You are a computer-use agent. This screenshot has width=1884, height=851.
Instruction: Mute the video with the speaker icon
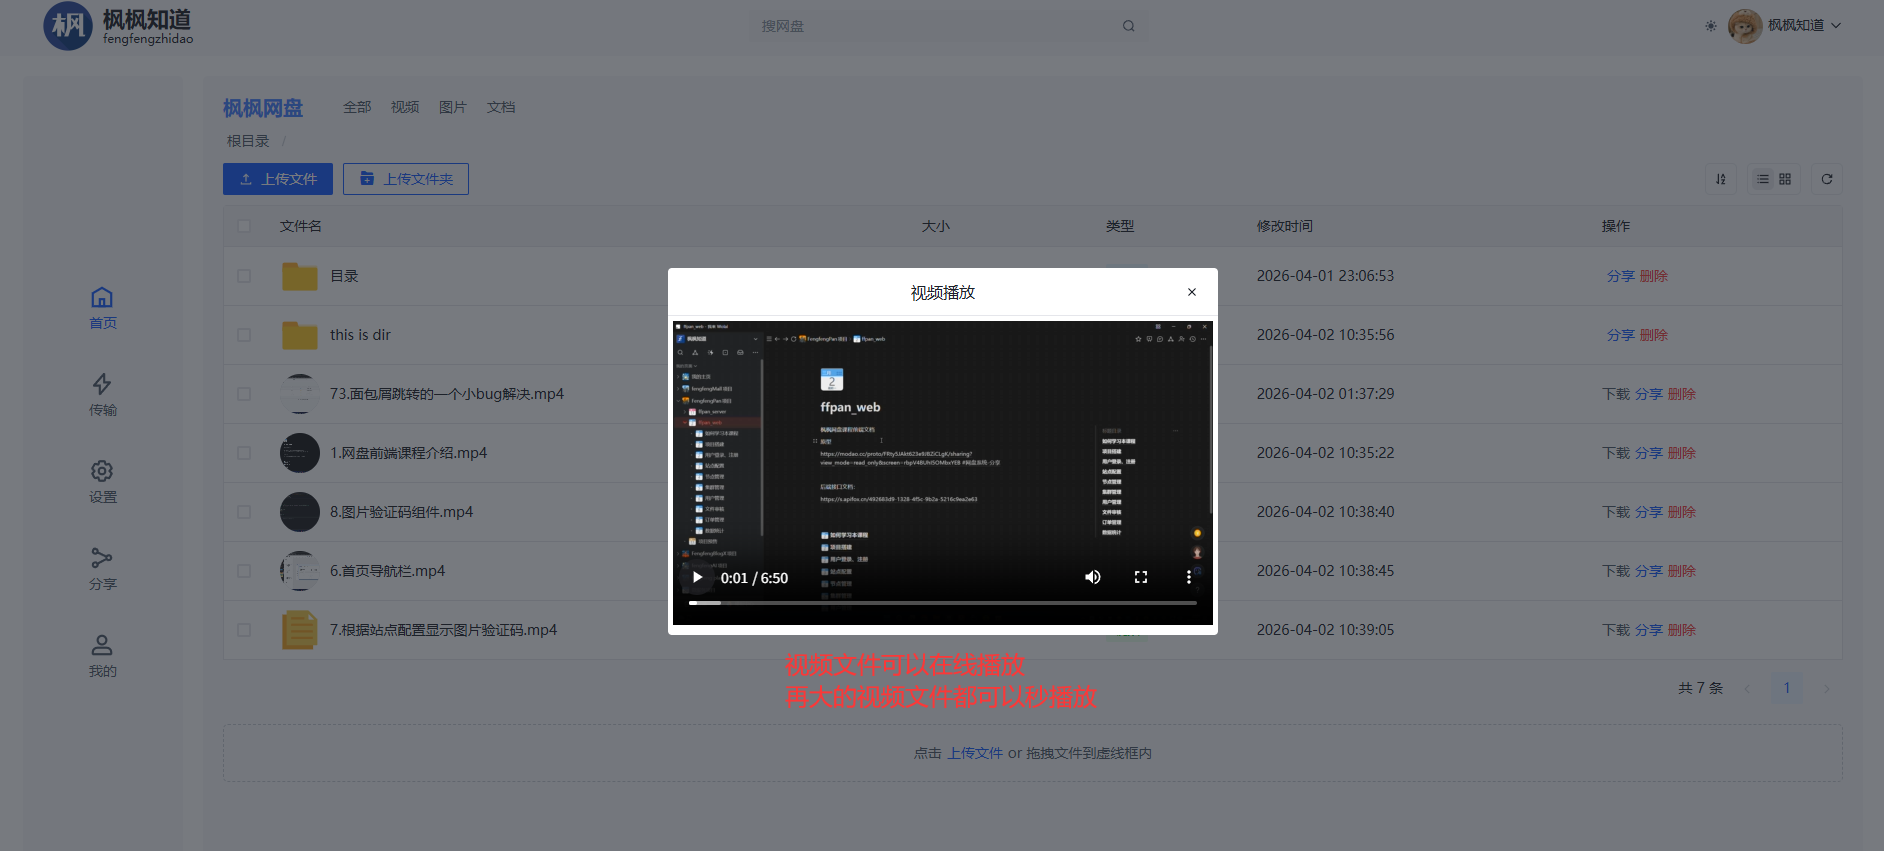click(x=1093, y=577)
